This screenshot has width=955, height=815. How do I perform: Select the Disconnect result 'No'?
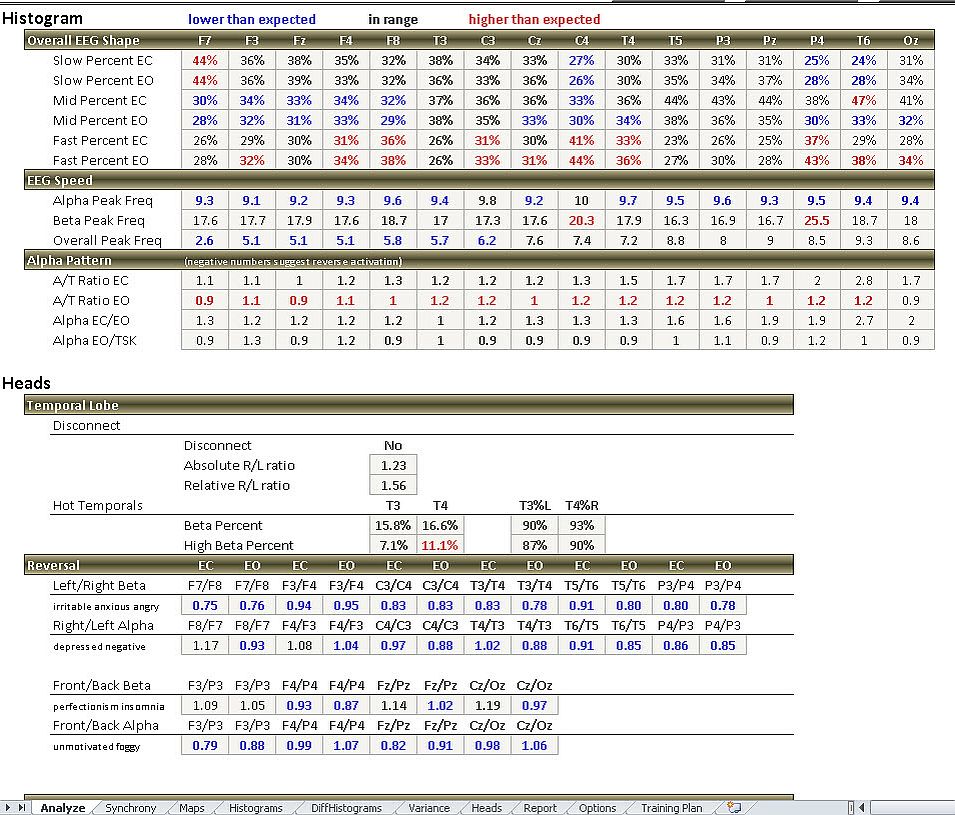pyautogui.click(x=393, y=446)
